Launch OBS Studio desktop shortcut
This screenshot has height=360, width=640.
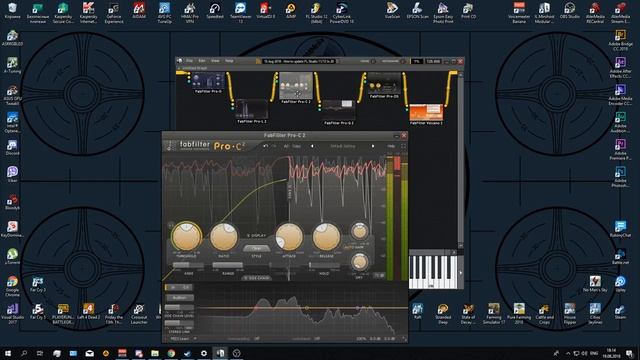(569, 11)
